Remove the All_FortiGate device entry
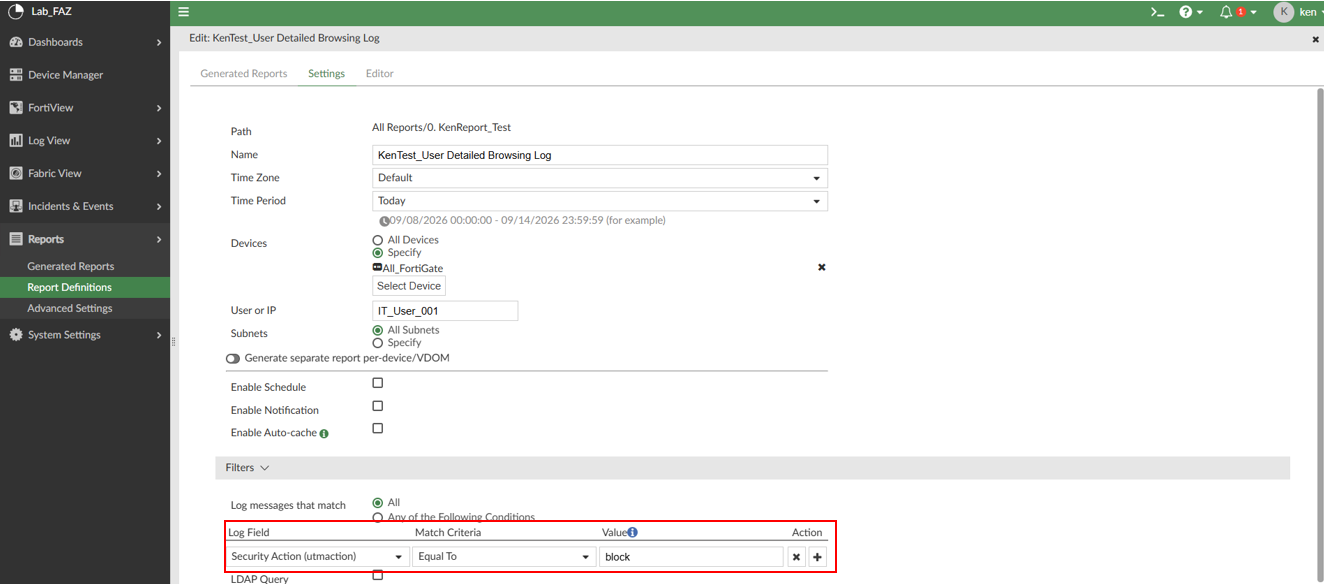 coord(822,267)
